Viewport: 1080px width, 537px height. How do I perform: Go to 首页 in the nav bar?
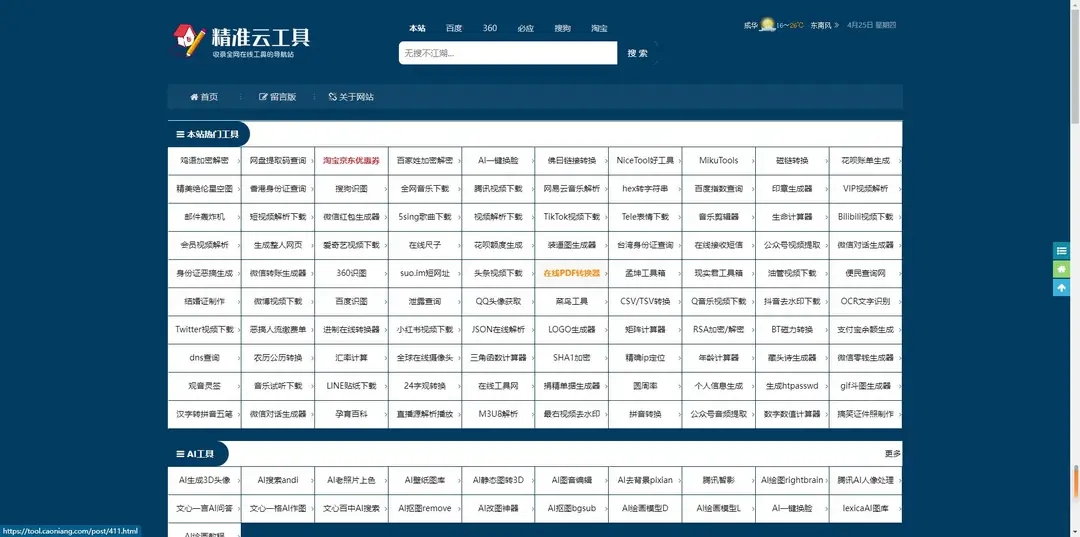pos(203,97)
